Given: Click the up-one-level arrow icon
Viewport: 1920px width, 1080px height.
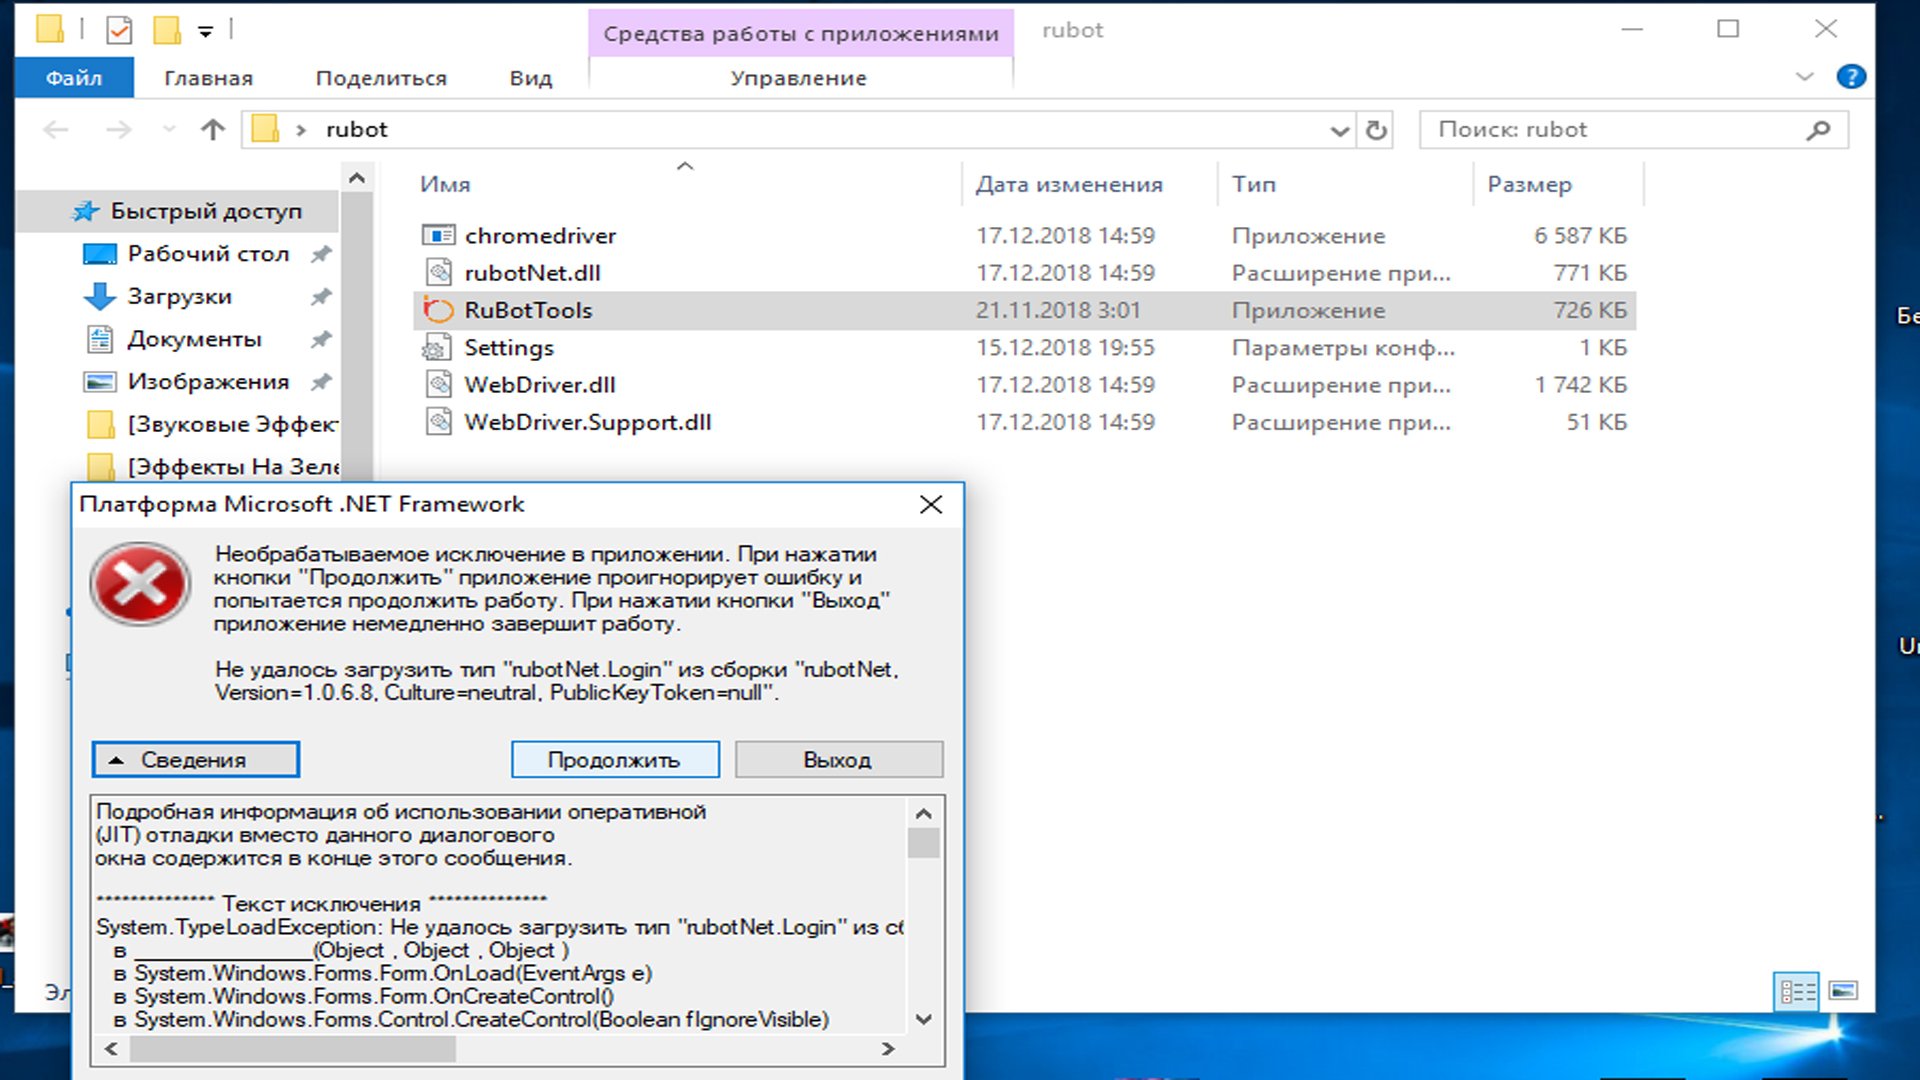Looking at the screenshot, I should tap(212, 130).
